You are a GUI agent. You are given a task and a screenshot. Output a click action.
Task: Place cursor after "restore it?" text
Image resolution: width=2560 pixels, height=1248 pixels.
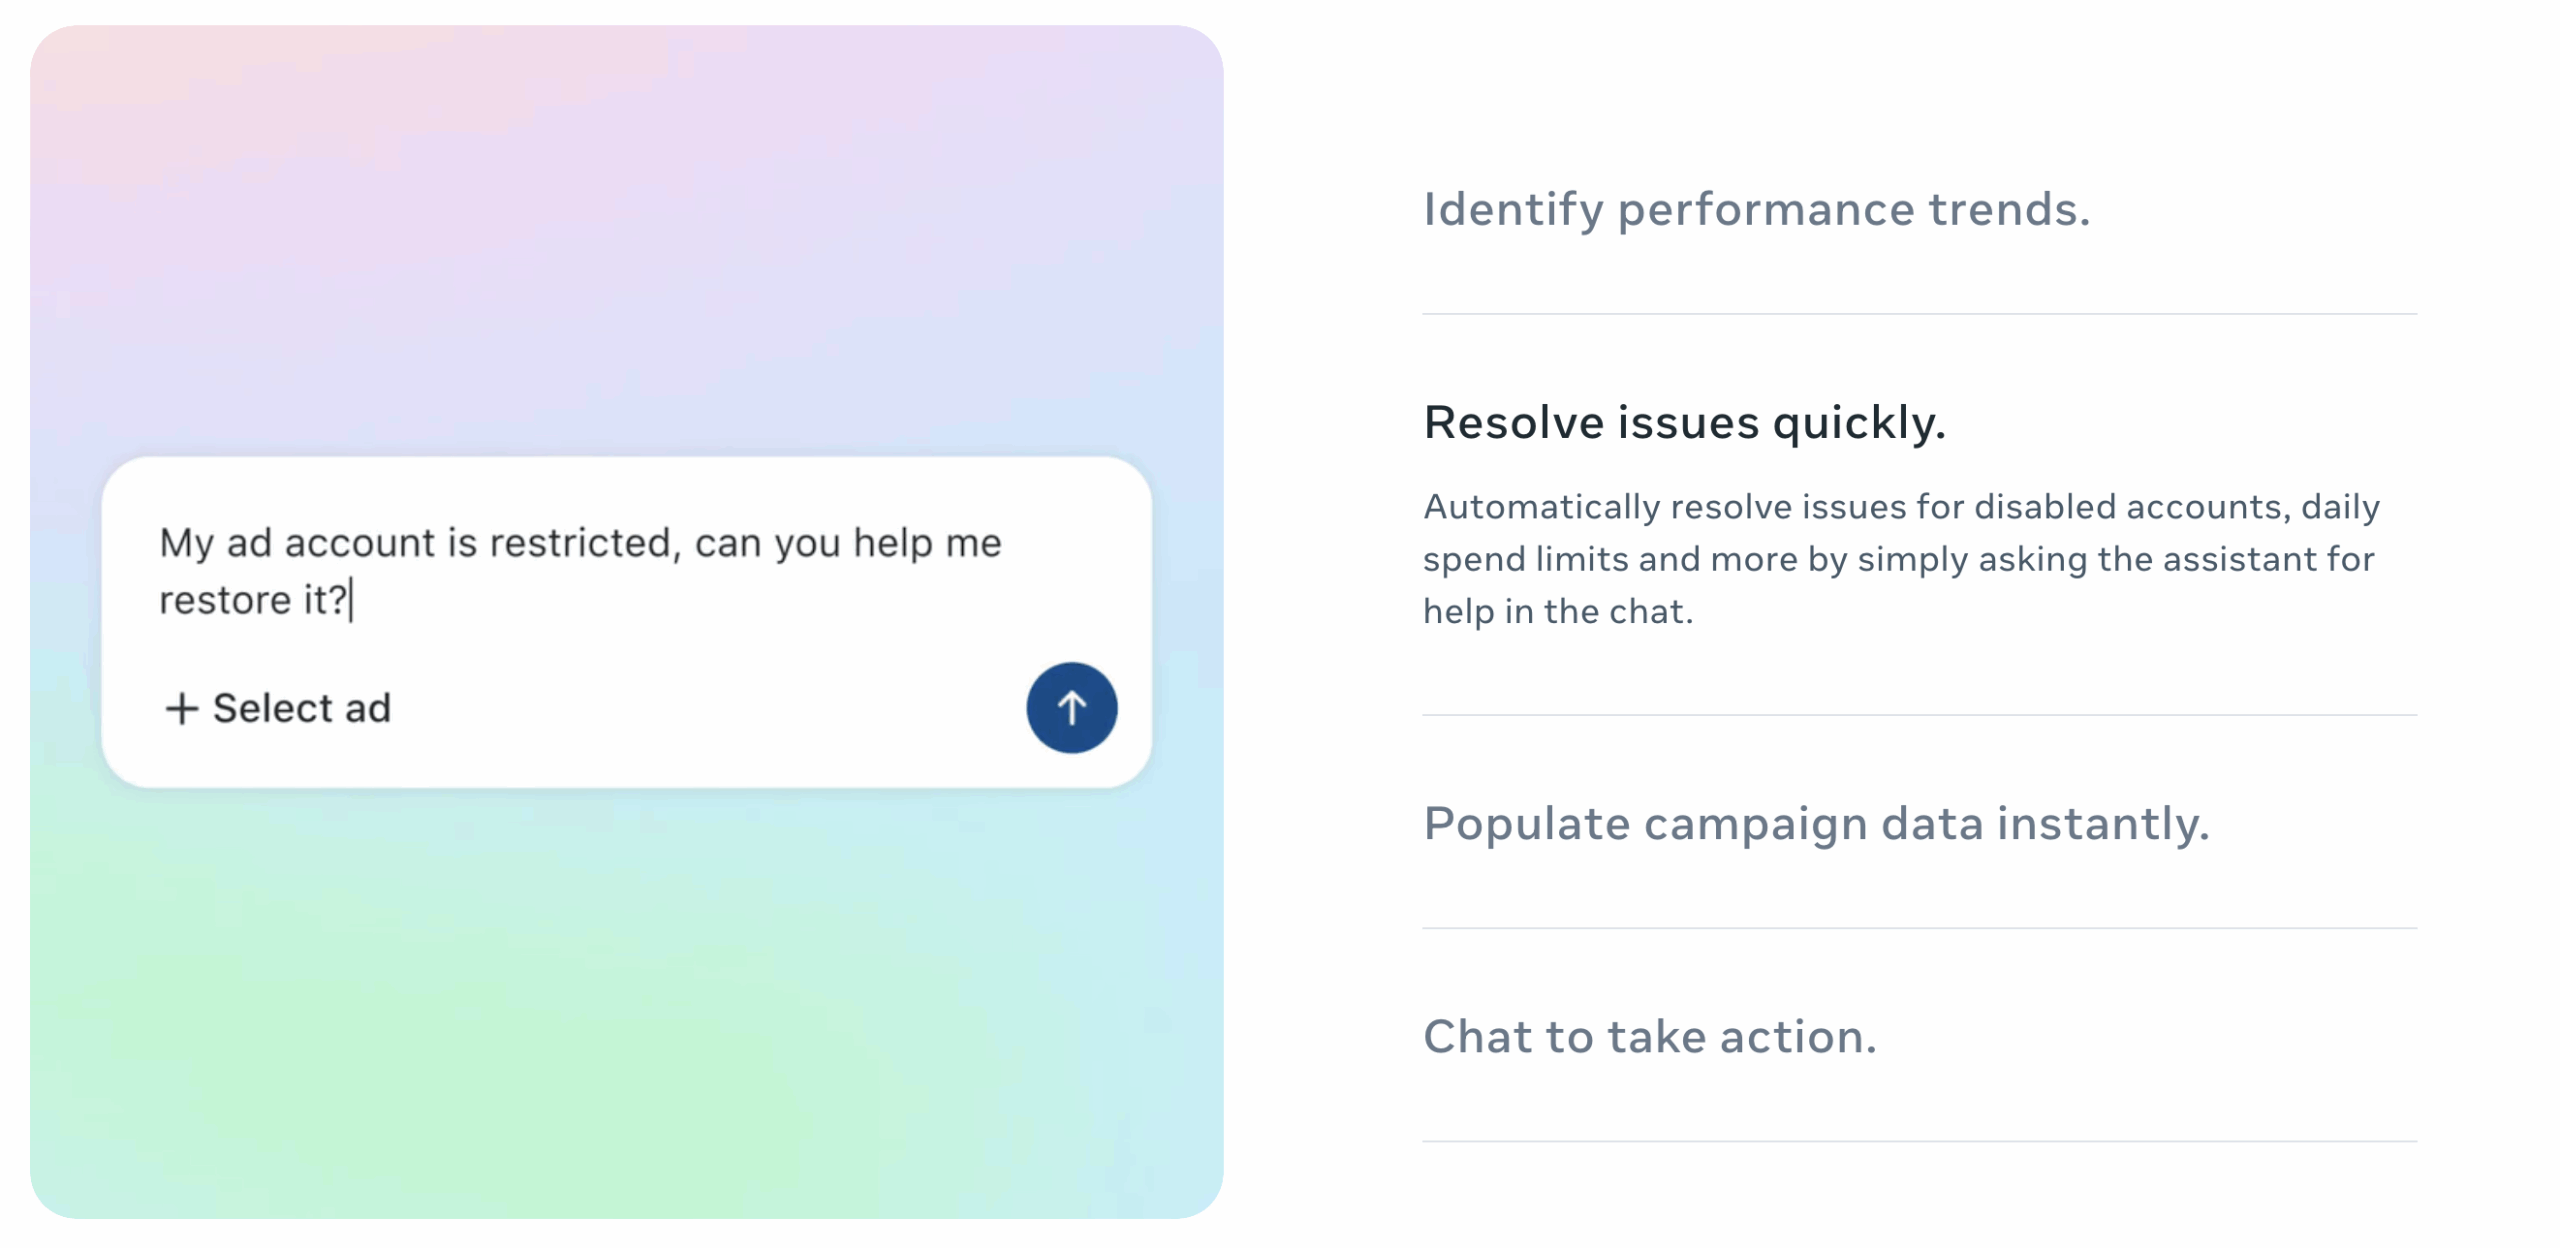(352, 601)
